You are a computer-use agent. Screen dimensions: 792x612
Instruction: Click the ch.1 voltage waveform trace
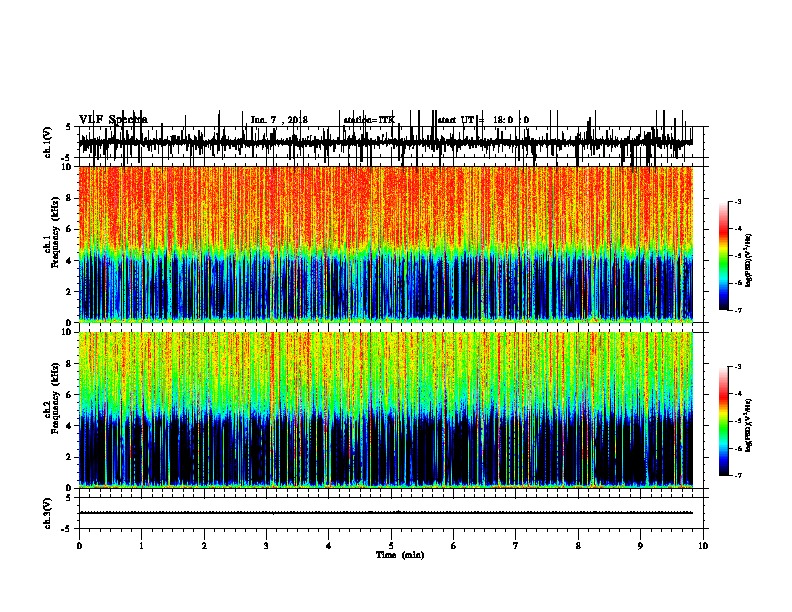pos(386,142)
